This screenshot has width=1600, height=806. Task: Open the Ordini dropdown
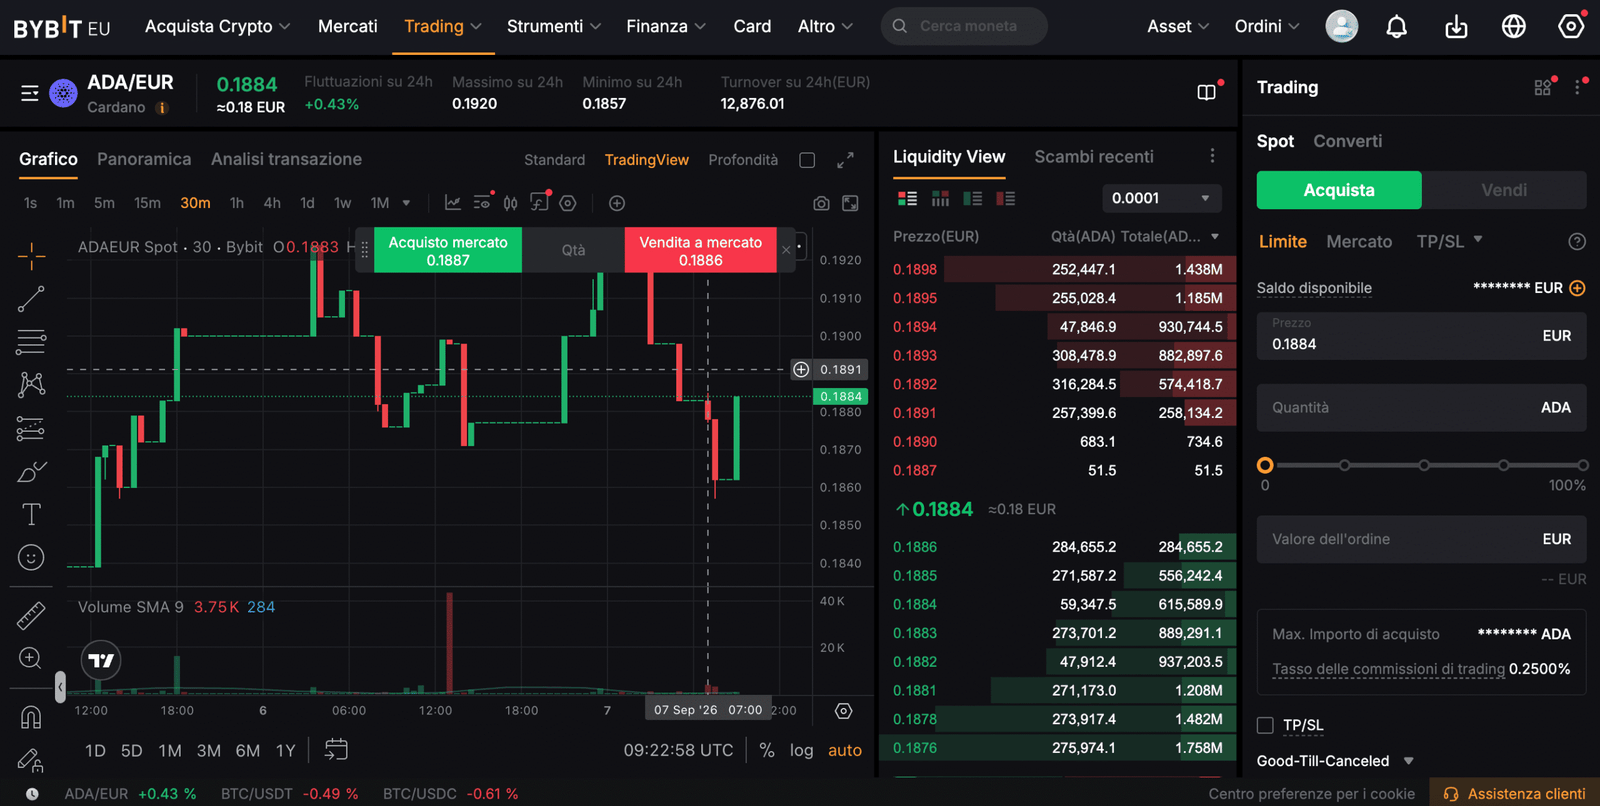pyautogui.click(x=1267, y=26)
